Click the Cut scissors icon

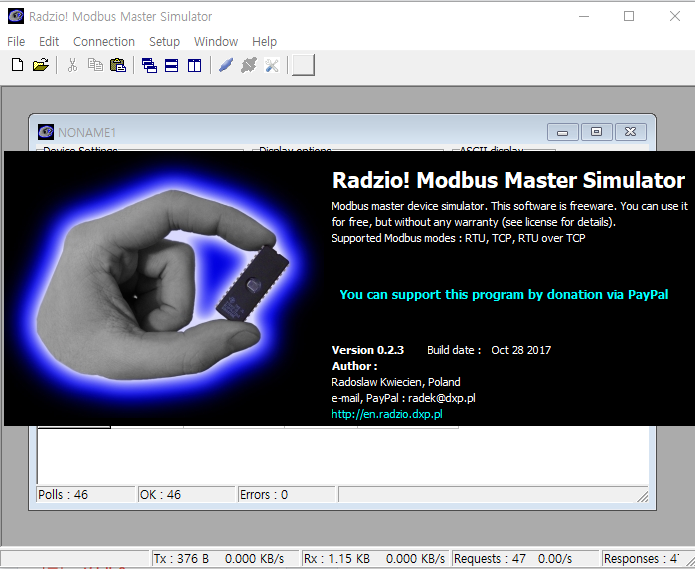72,65
